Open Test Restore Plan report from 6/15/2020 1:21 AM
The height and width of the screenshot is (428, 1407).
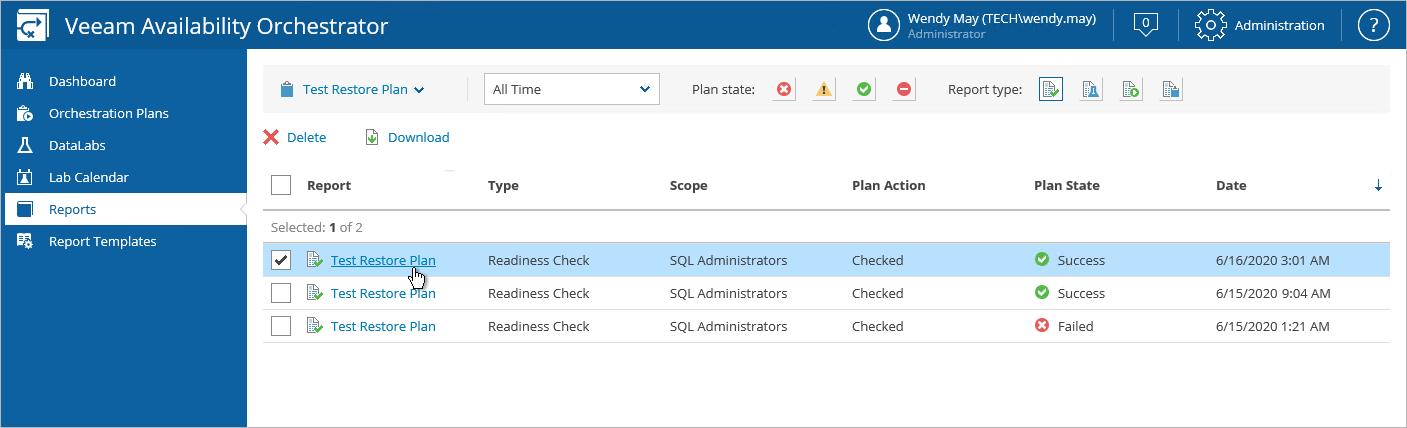383,326
